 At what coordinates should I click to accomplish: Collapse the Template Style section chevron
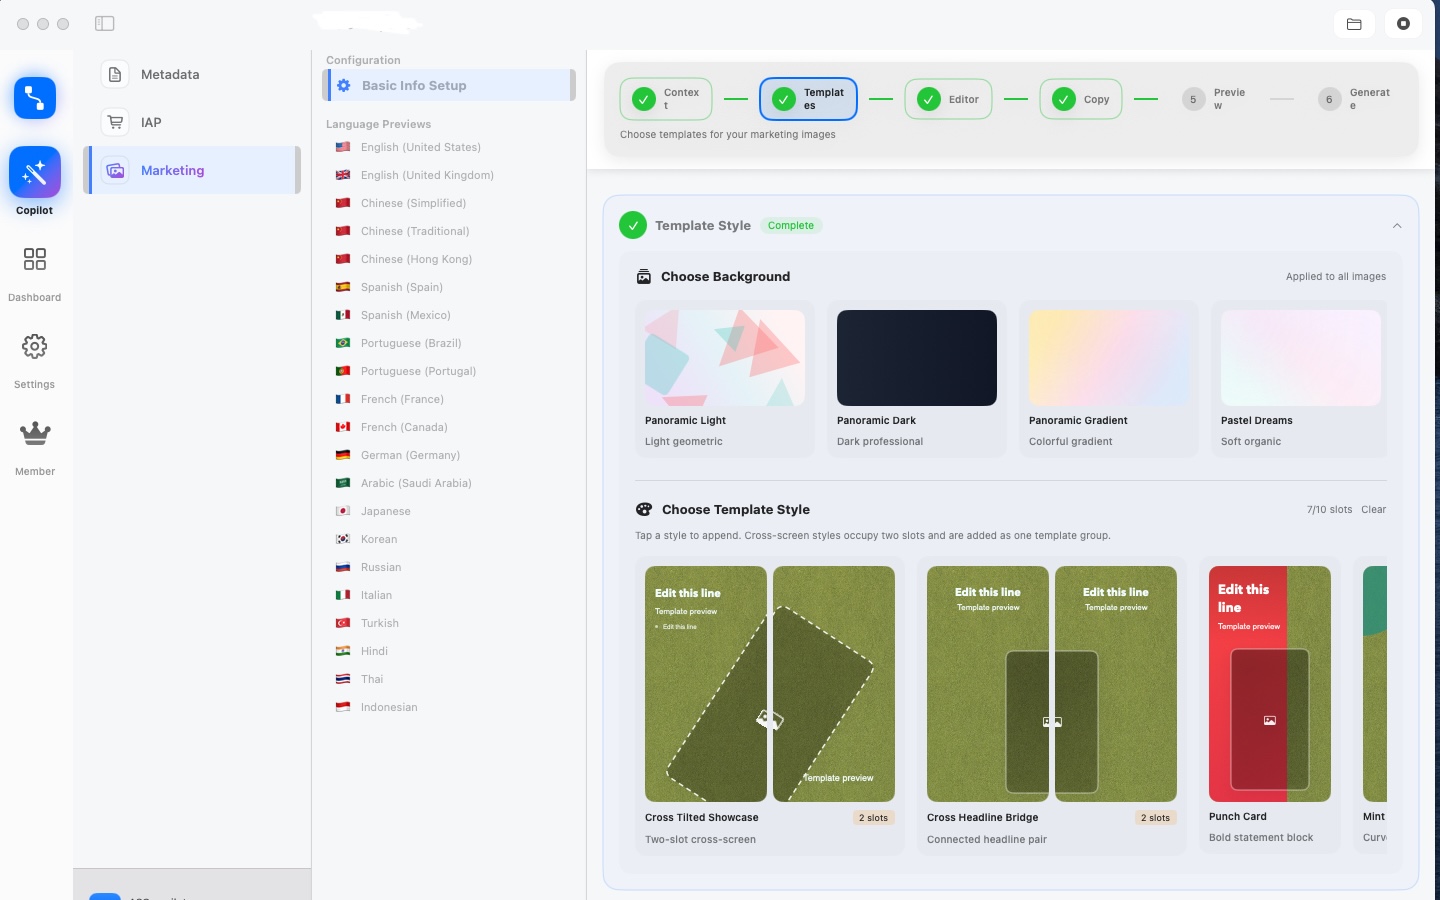coord(1397,225)
